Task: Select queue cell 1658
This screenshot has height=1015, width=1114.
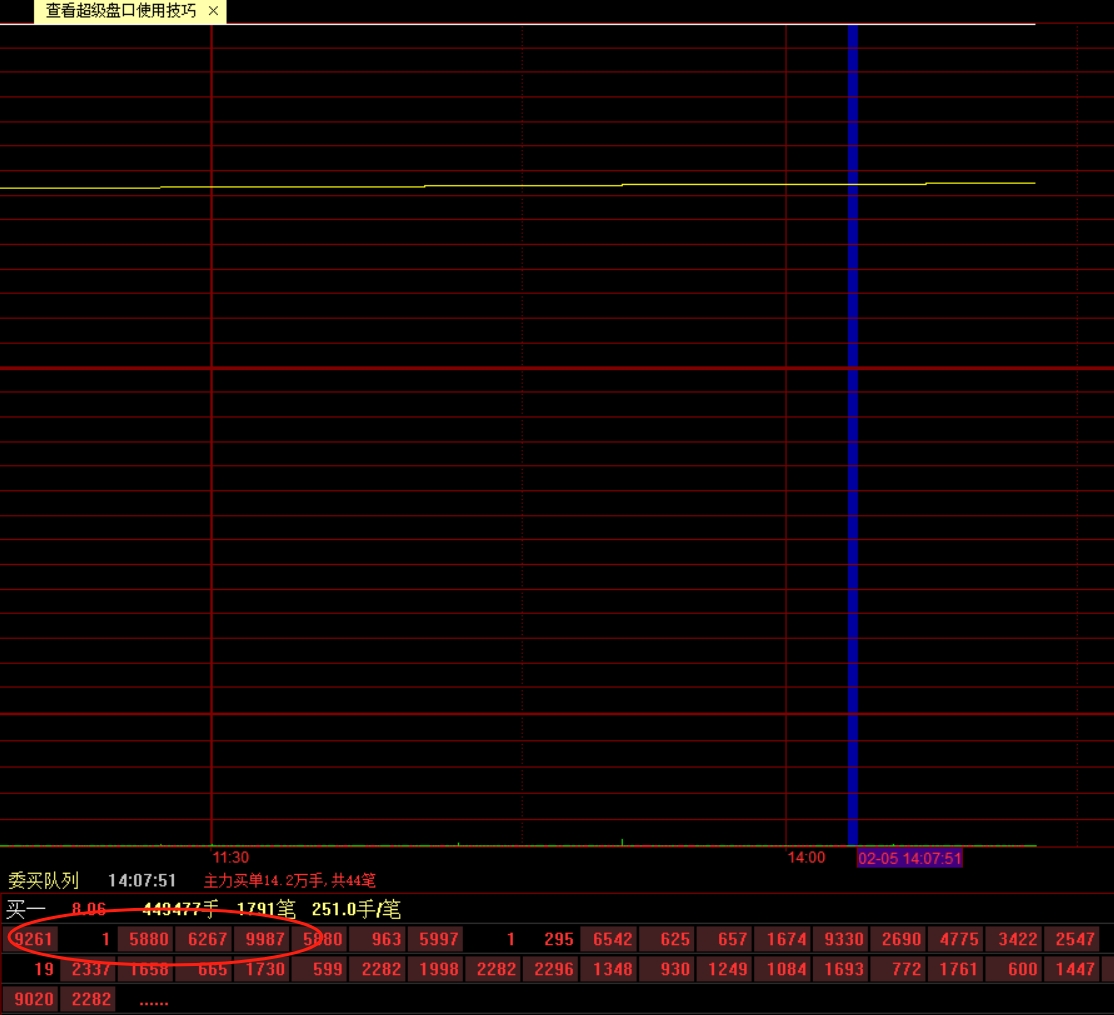Action: click(146, 969)
